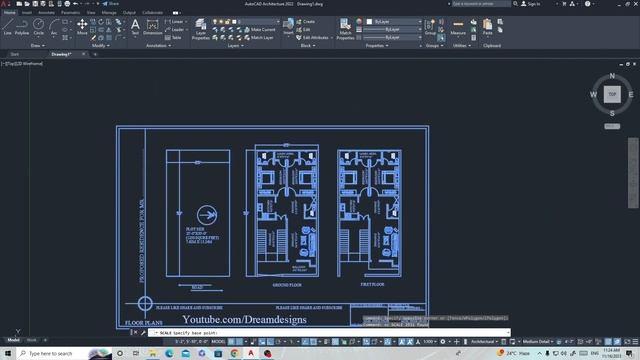Viewport: 640px width, 360px height.
Task: Open the Architectural units dropdown
Action: point(484,342)
